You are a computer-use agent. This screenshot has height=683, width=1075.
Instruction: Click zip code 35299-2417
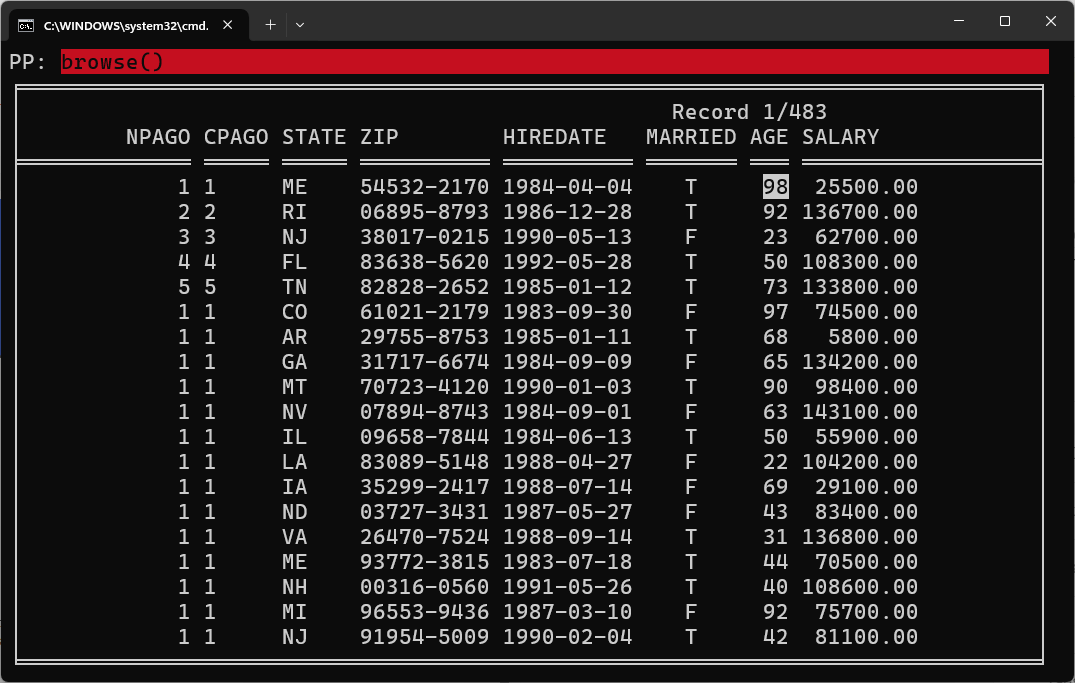tap(424, 487)
